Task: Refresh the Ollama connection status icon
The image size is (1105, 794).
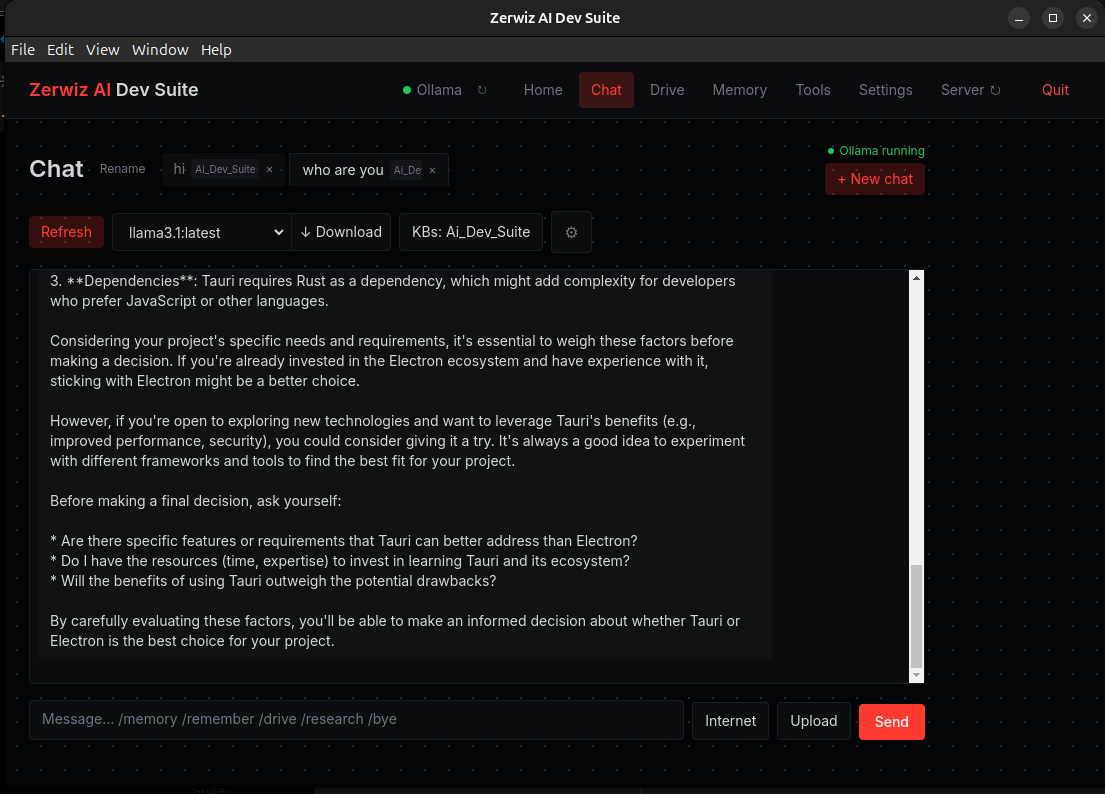Action: click(x=482, y=90)
